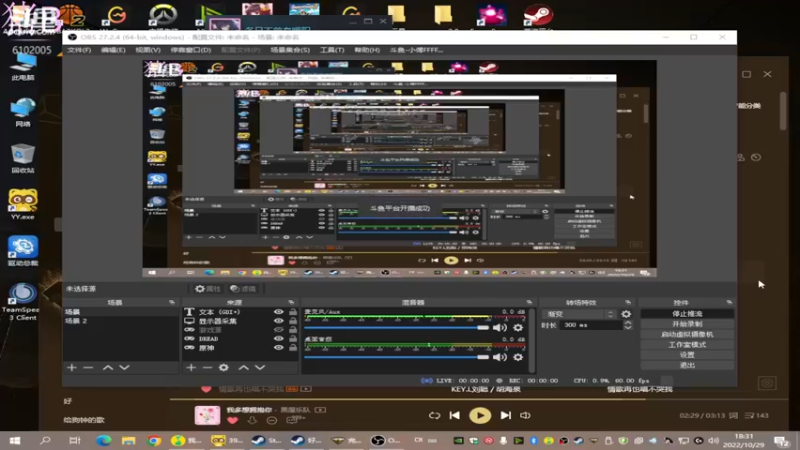Open the 停靠窗口(D) menu
Viewport: 800px width, 450px height.
191,50
